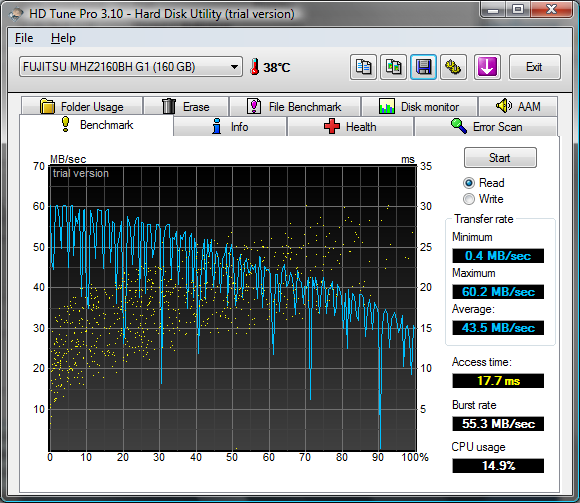Click the Burst rate value 55.3 MB/sec
This screenshot has width=580, height=503.
498,423
